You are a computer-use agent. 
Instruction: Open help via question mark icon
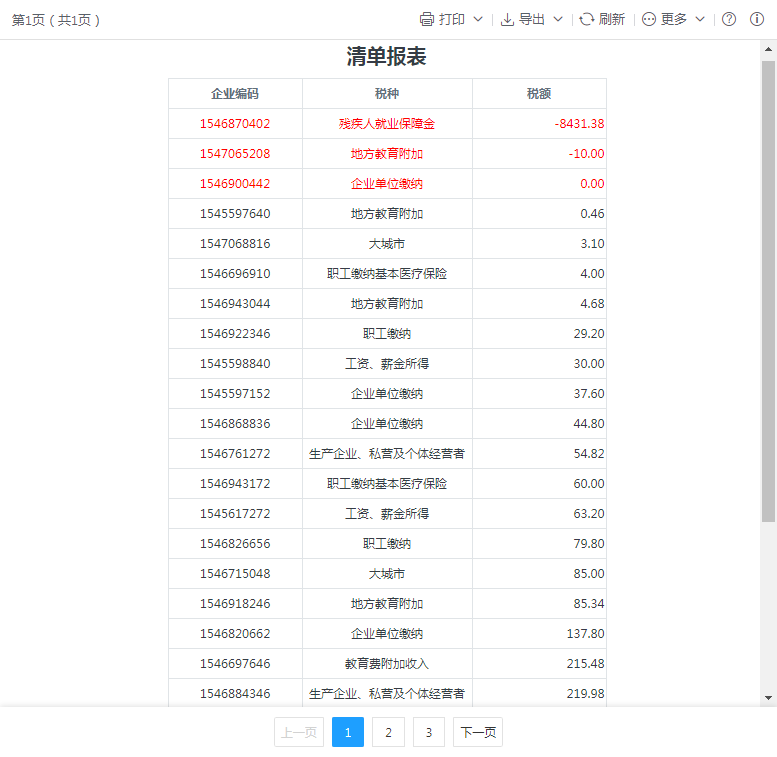click(x=729, y=19)
